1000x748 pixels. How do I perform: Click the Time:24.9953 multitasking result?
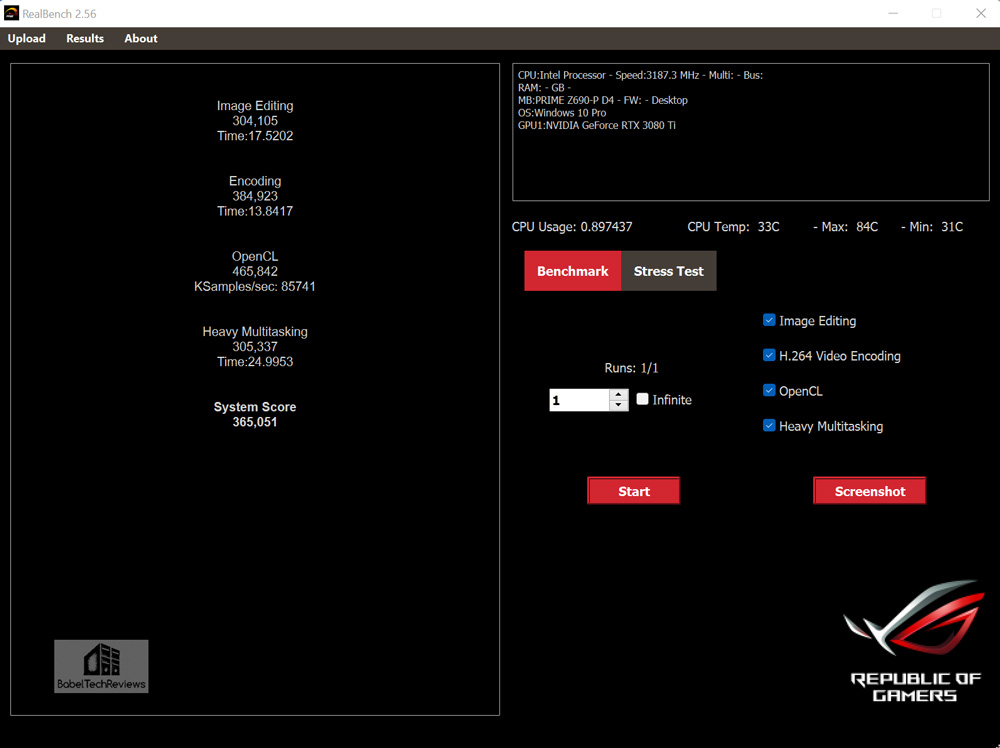click(255, 362)
